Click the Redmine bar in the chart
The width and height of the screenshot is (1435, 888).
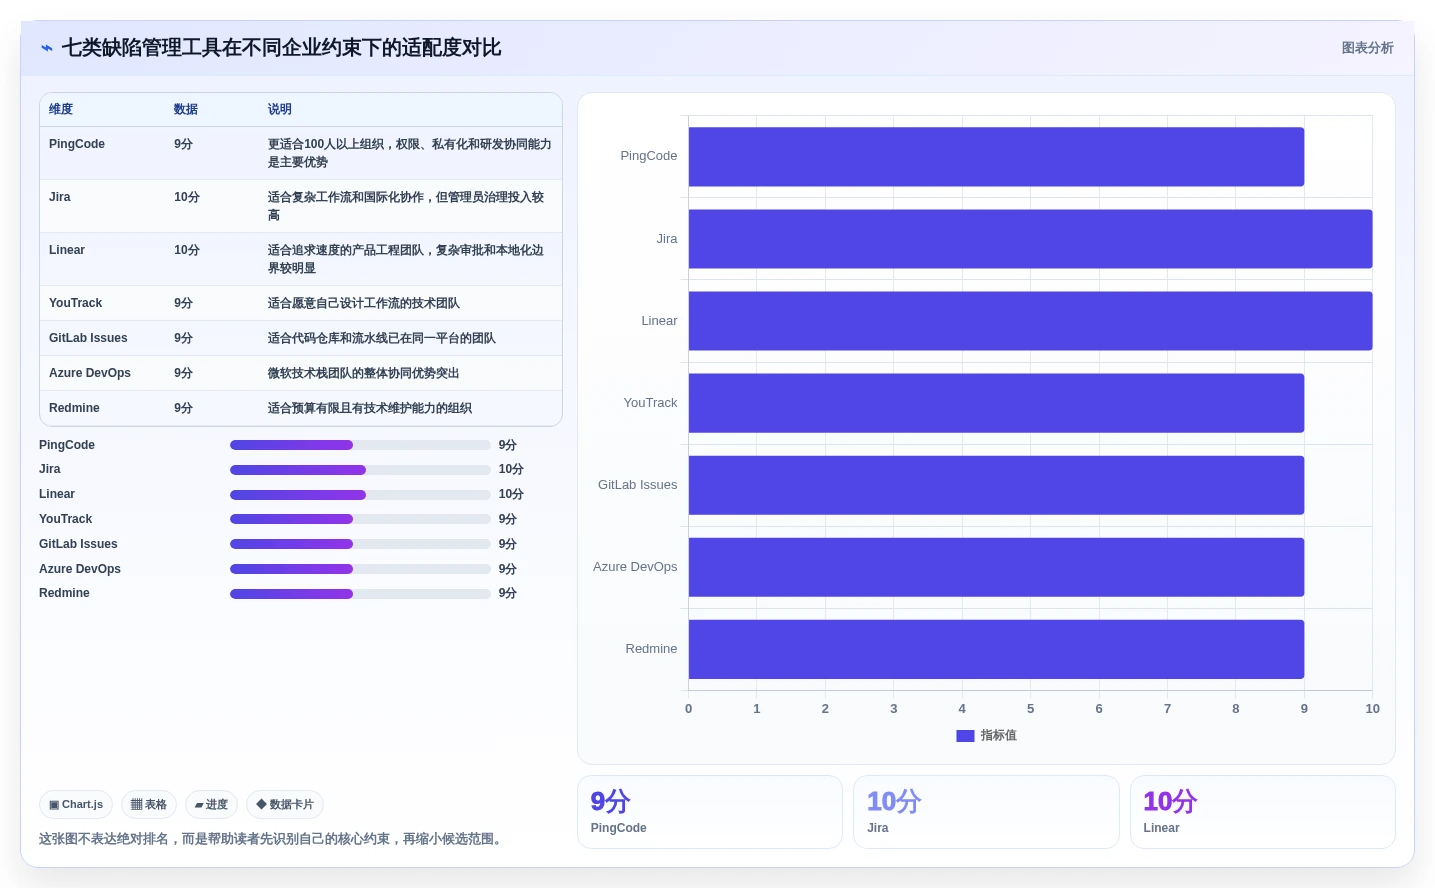click(x=996, y=649)
